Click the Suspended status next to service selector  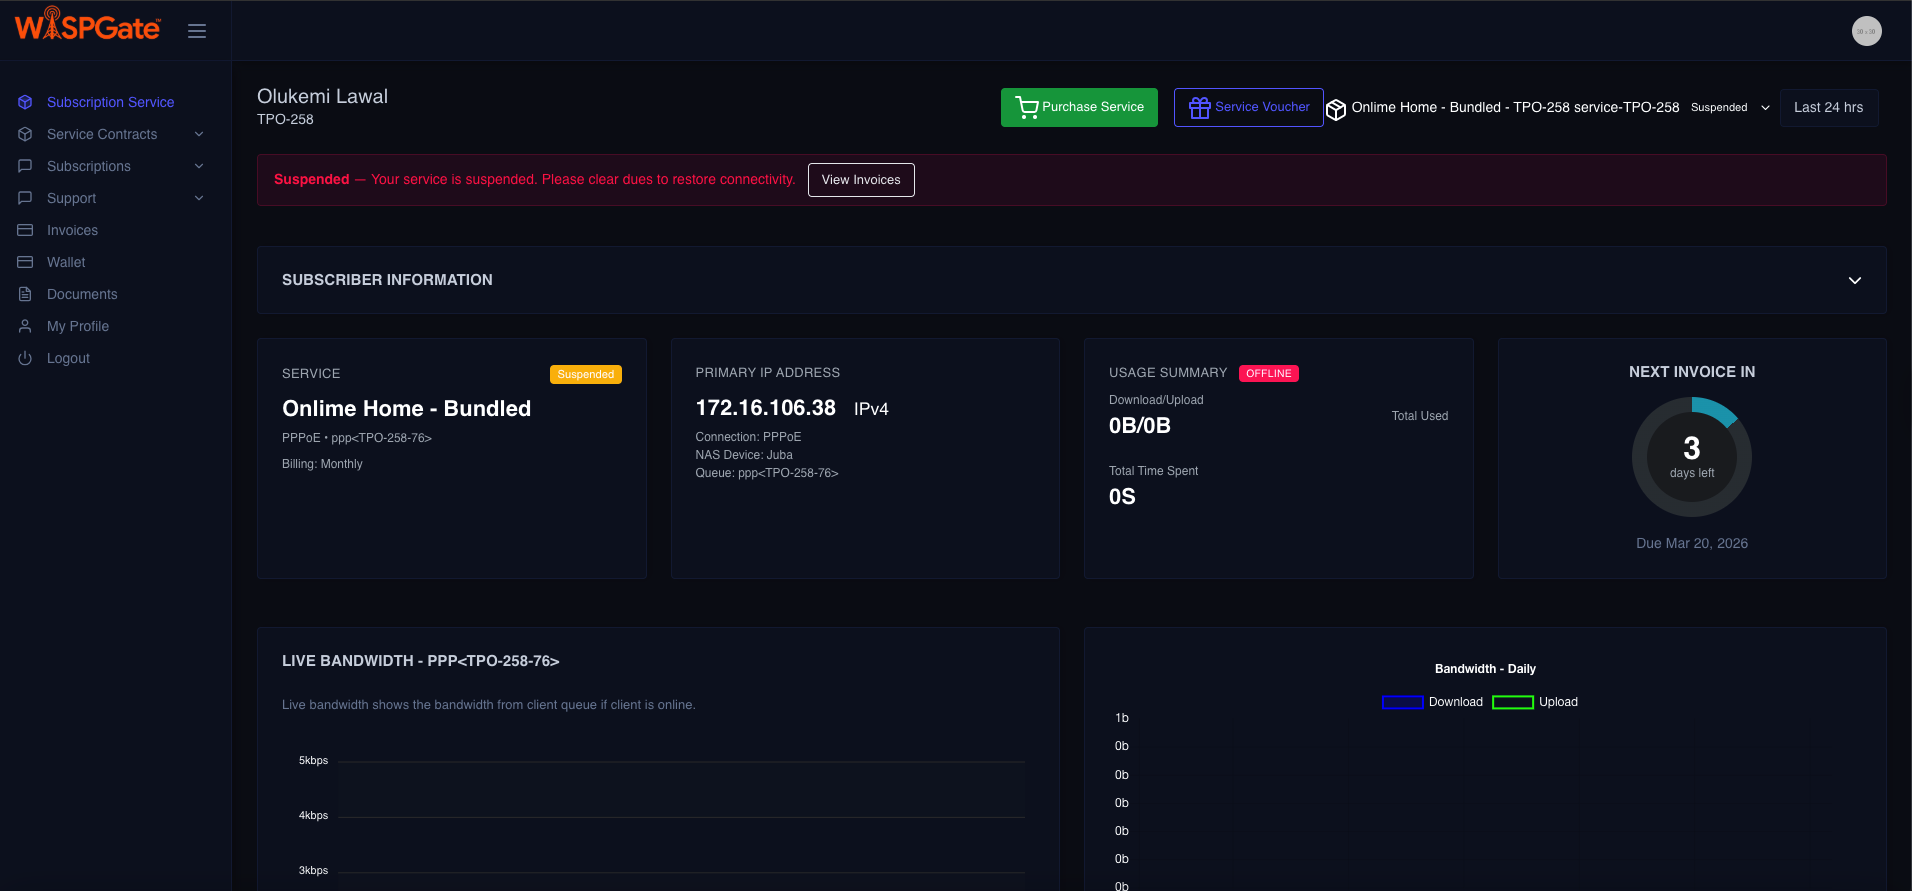coord(1719,107)
